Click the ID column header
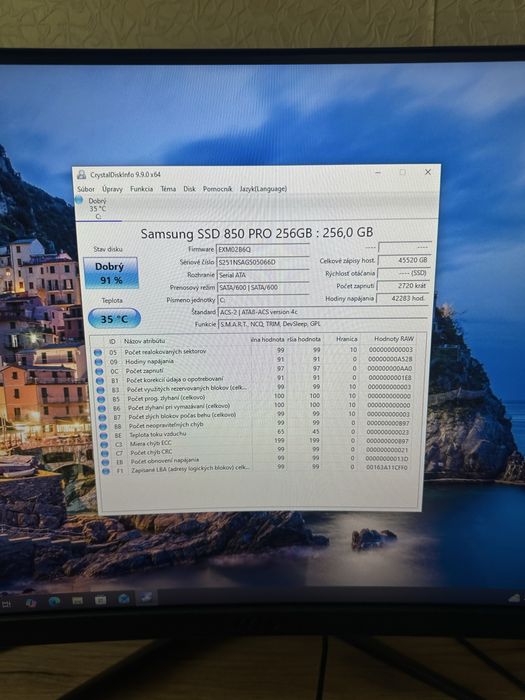 (112, 341)
